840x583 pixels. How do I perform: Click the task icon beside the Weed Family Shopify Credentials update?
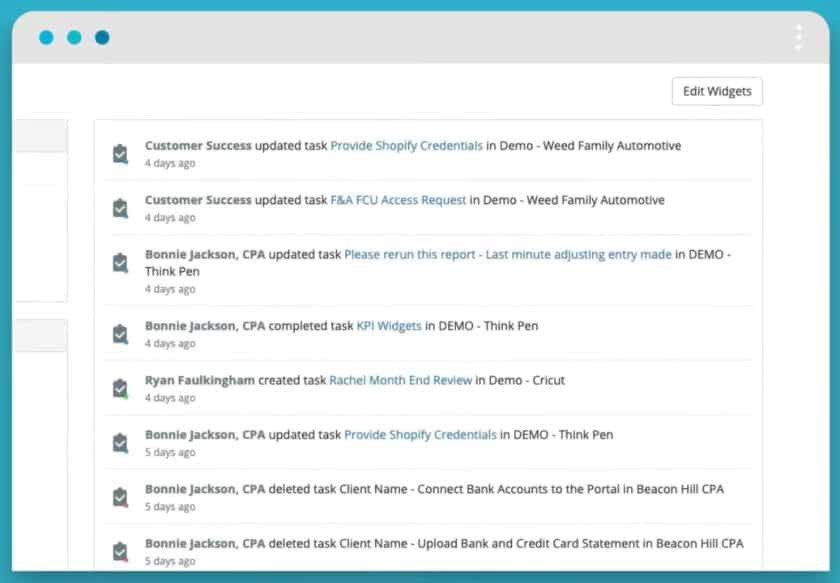121,154
